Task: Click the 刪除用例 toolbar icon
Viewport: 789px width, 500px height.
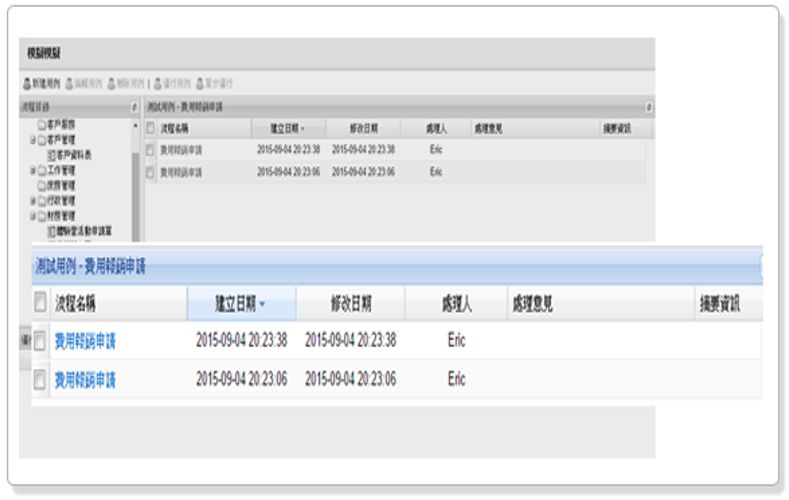Action: click(x=111, y=83)
